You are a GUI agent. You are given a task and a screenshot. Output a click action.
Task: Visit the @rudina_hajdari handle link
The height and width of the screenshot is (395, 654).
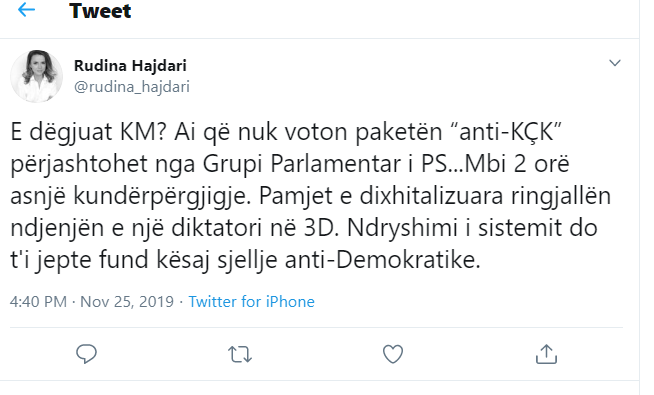pyautogui.click(x=132, y=87)
